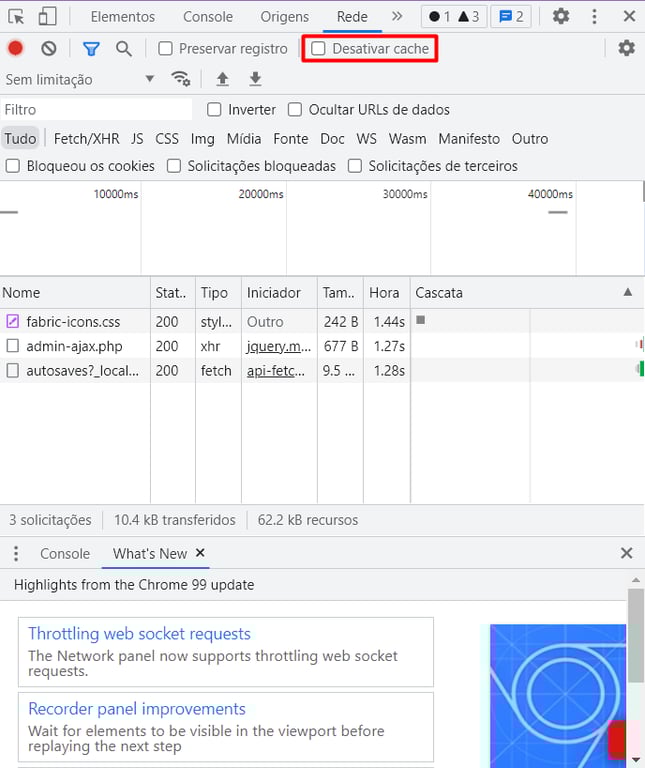Image resolution: width=645 pixels, height=768 pixels.
Task: Check the Desativar cache option
Action: 319,48
